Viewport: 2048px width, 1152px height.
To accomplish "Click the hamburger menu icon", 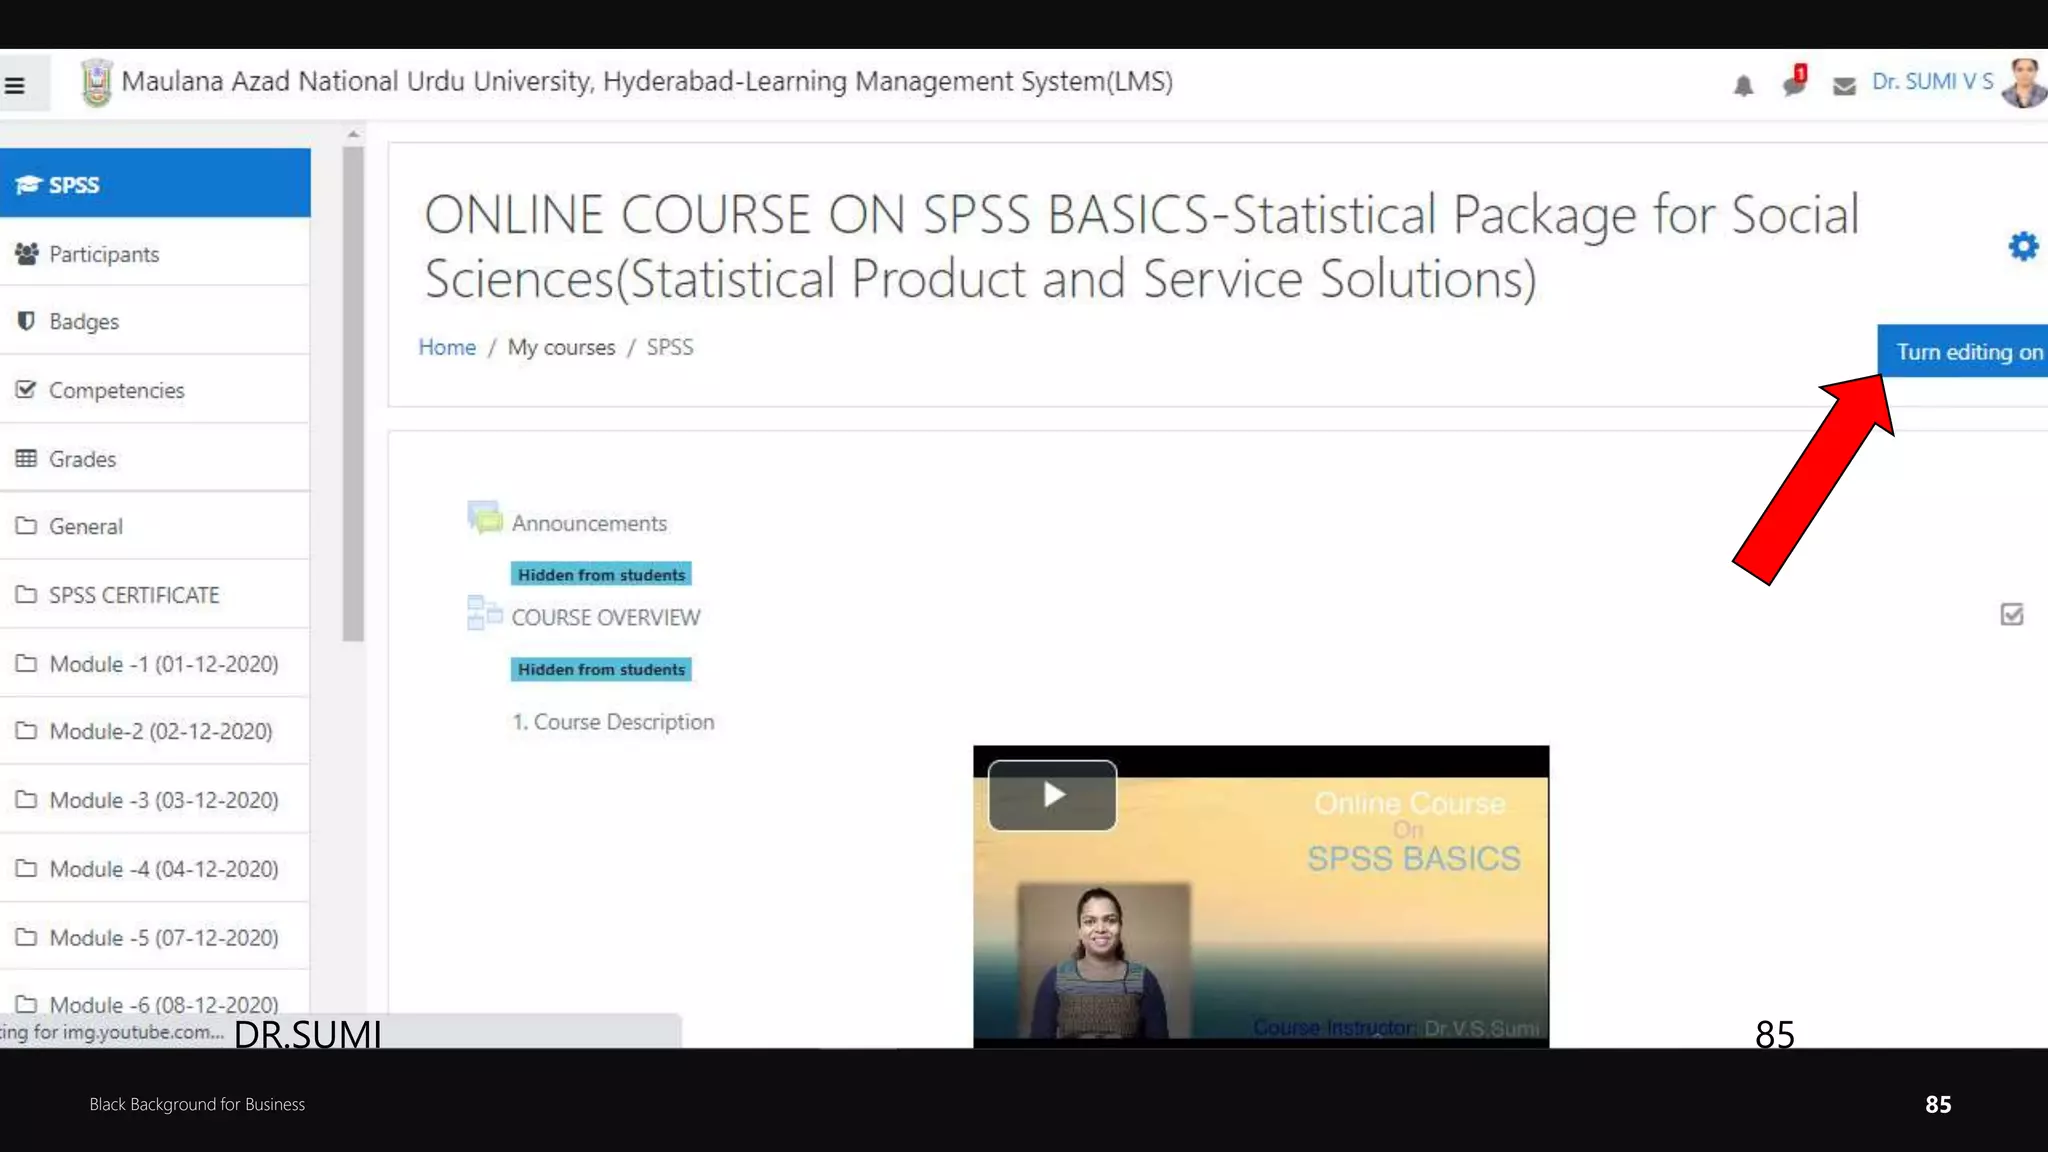I will click(15, 85).
